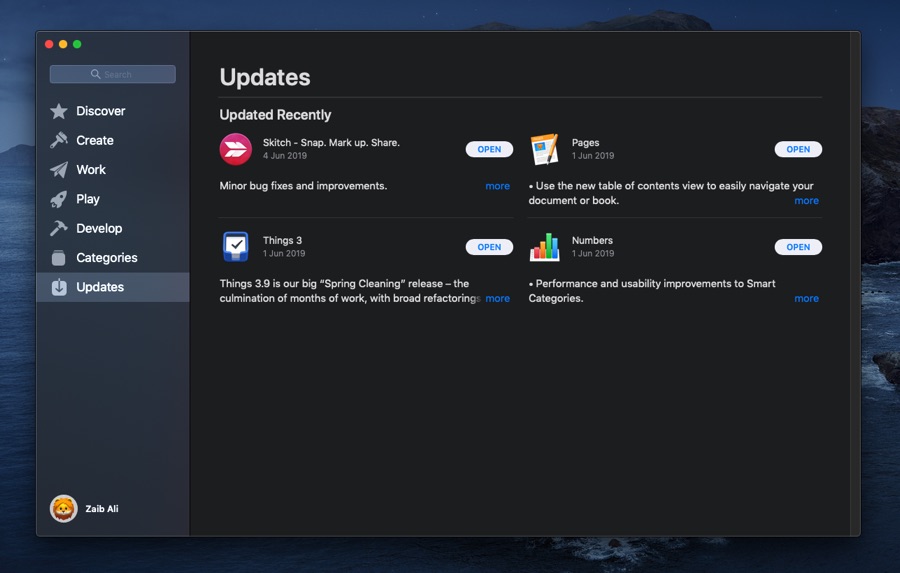
Task: Click the "Updated Recently" heading
Action: 275,115
